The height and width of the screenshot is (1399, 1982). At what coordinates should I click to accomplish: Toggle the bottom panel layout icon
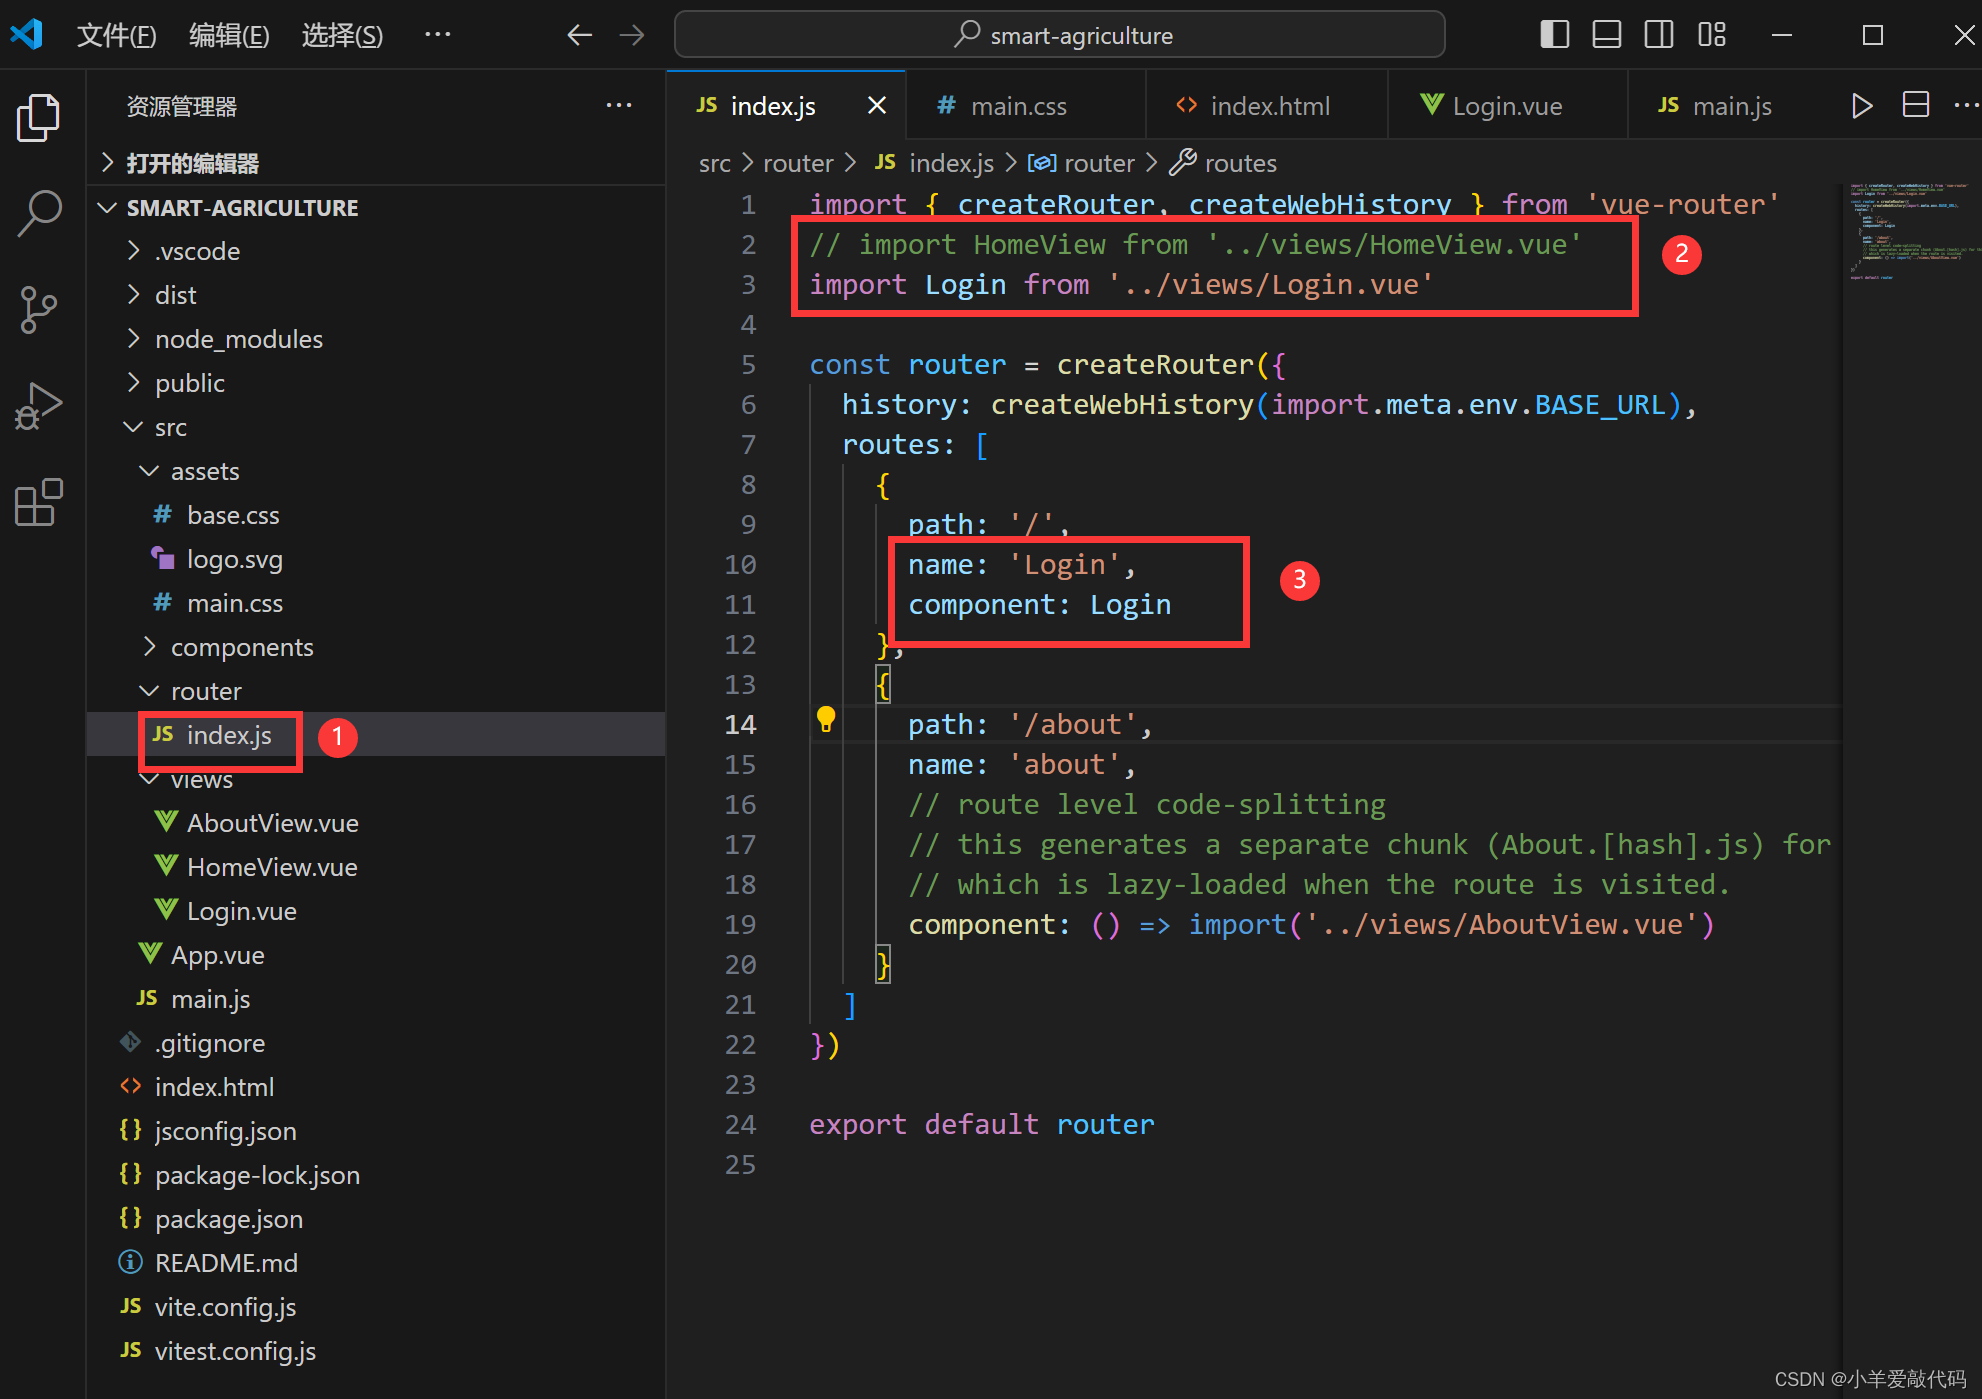click(1607, 35)
